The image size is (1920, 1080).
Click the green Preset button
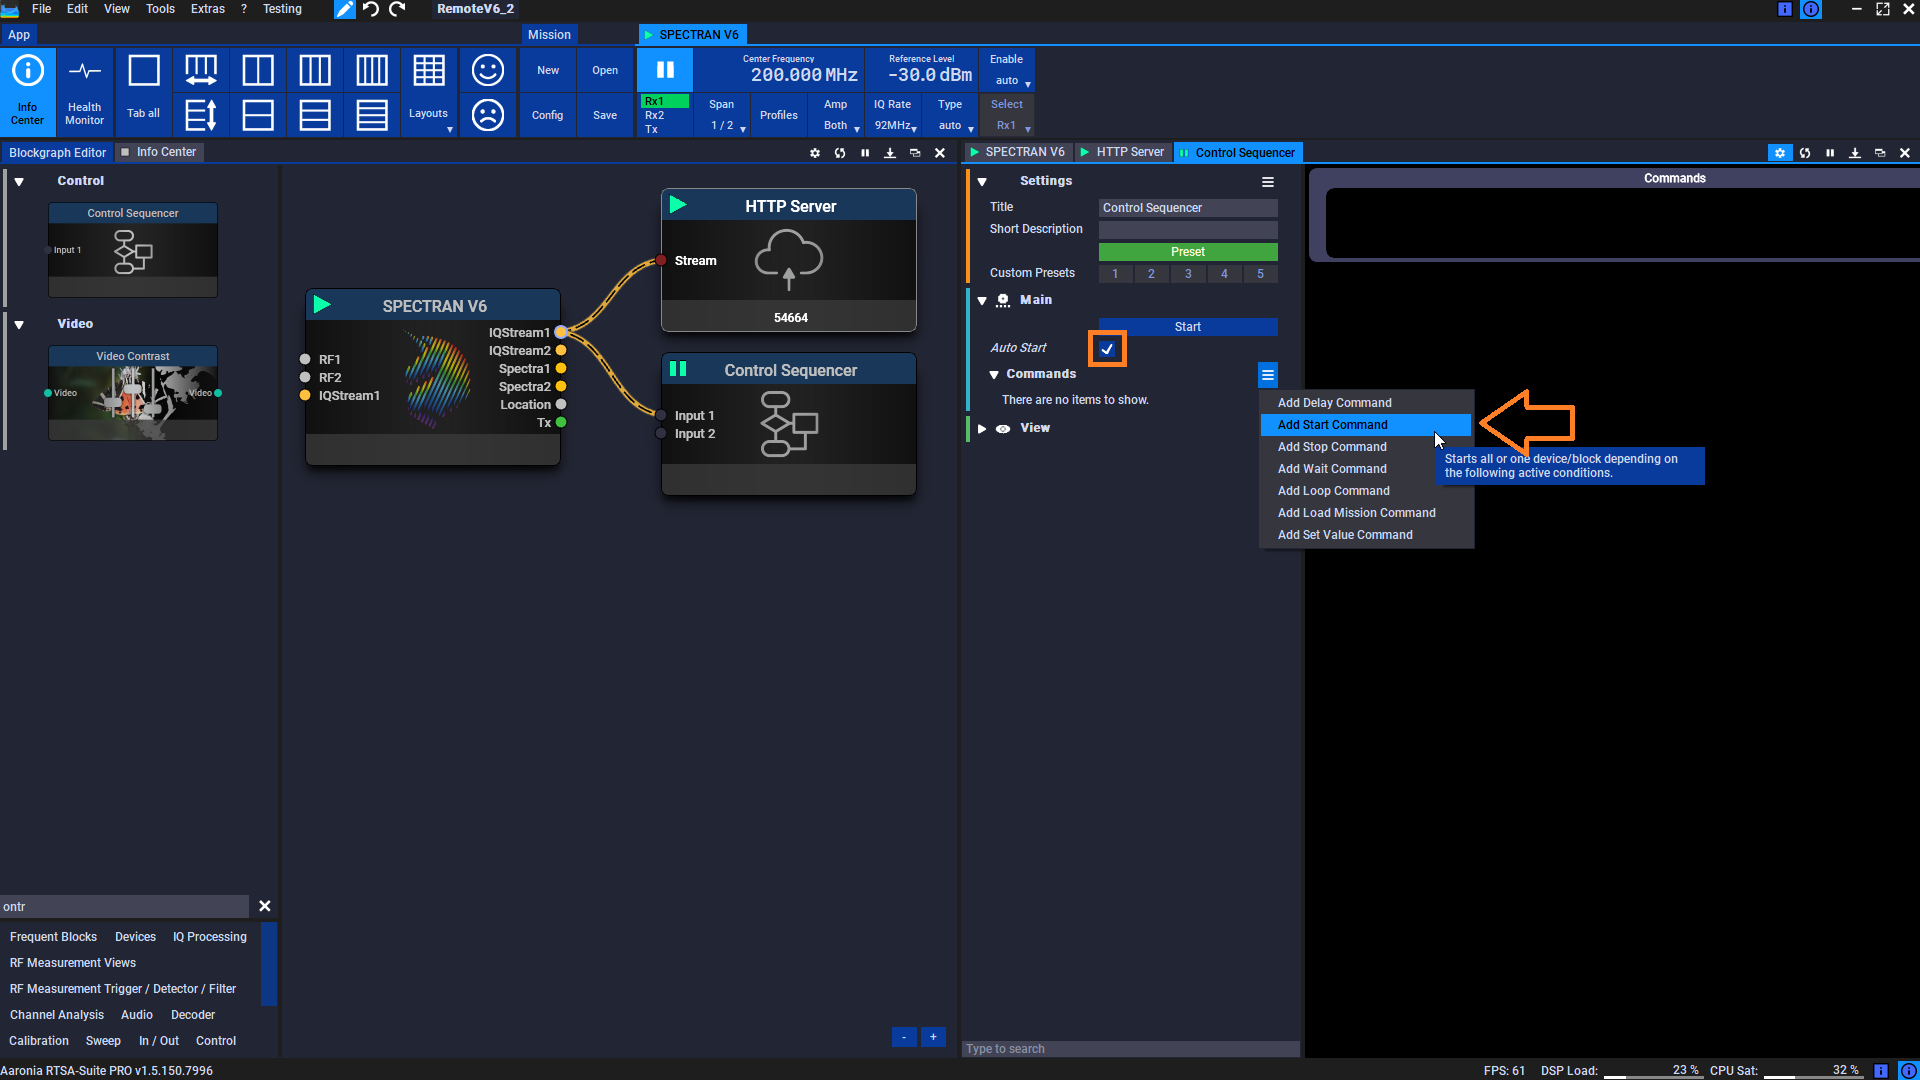click(1188, 252)
